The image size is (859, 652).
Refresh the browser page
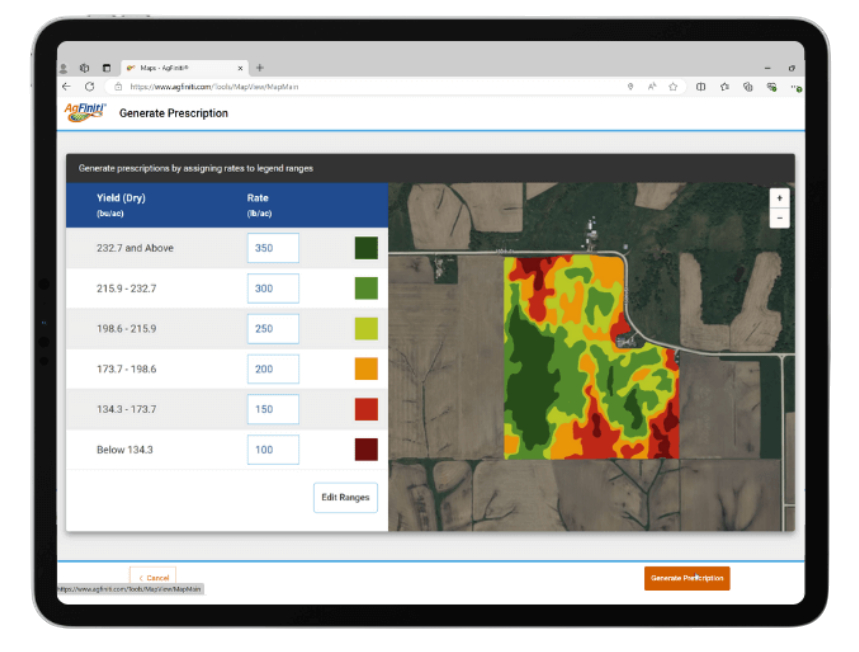(90, 87)
